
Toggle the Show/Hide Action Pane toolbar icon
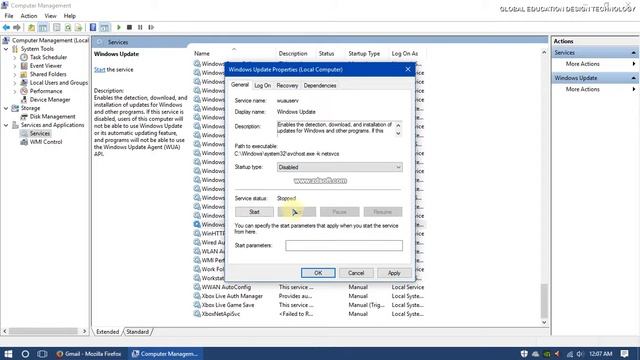click(104, 27)
